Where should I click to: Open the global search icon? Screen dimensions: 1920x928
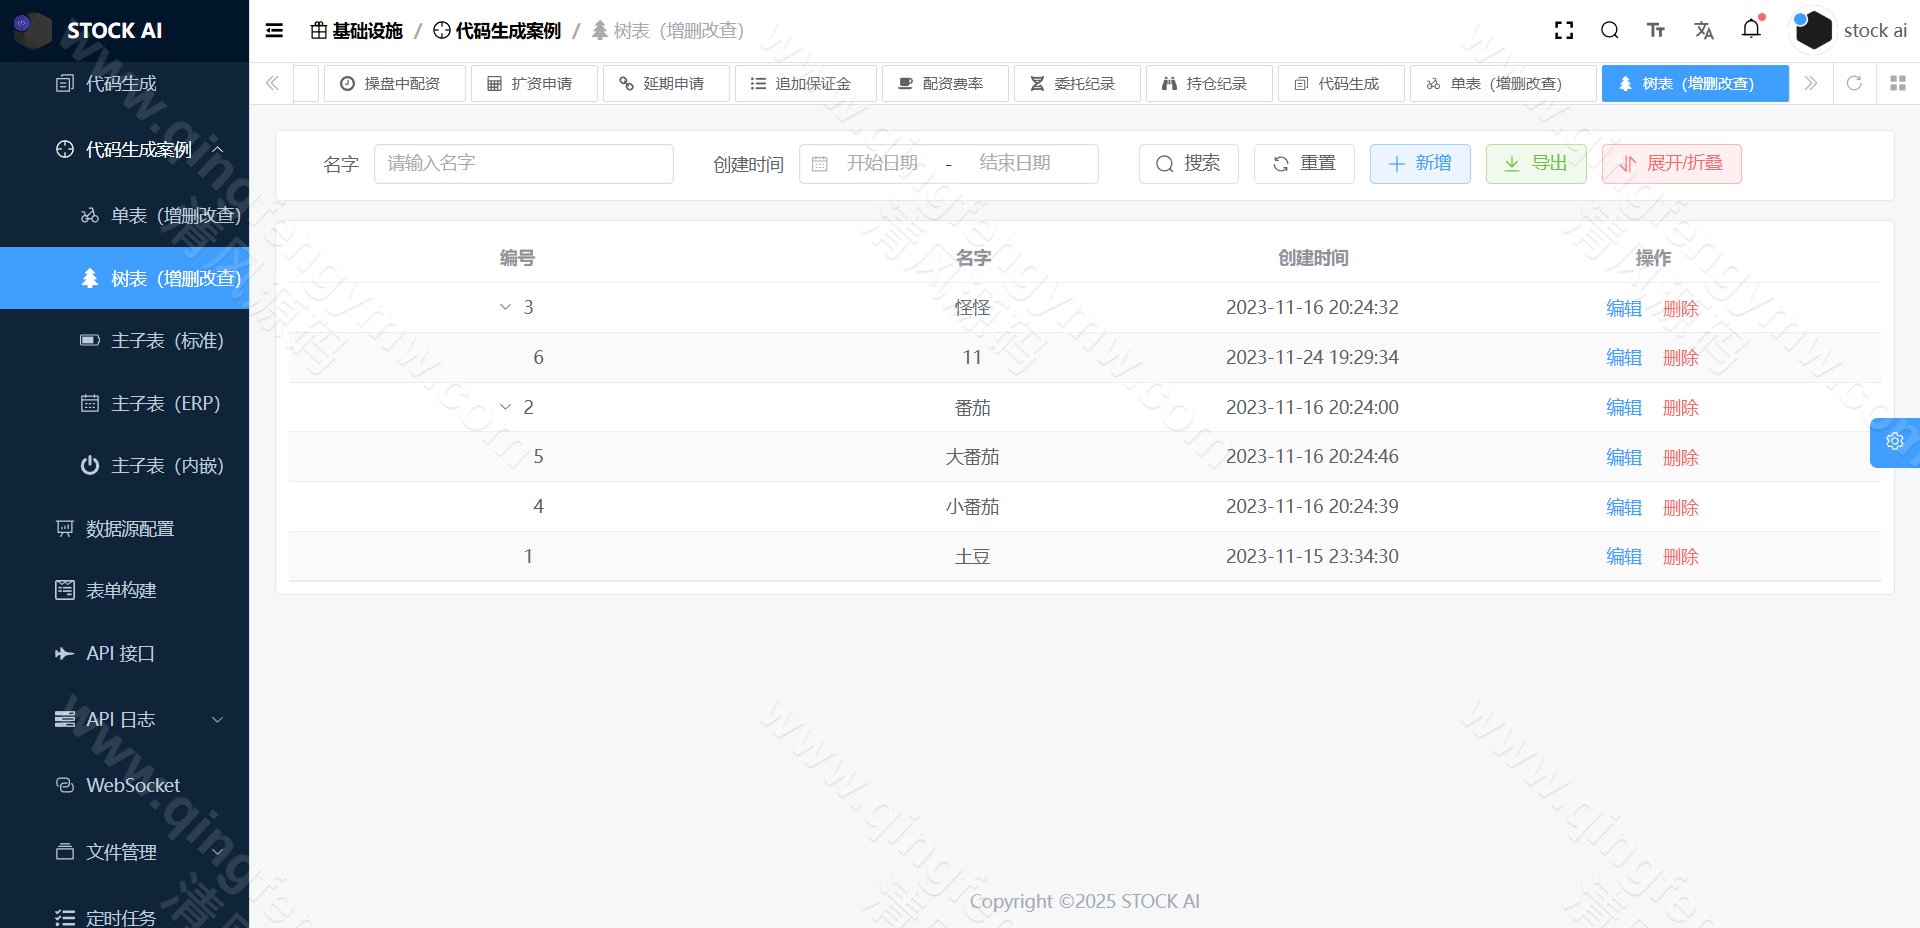(1609, 30)
